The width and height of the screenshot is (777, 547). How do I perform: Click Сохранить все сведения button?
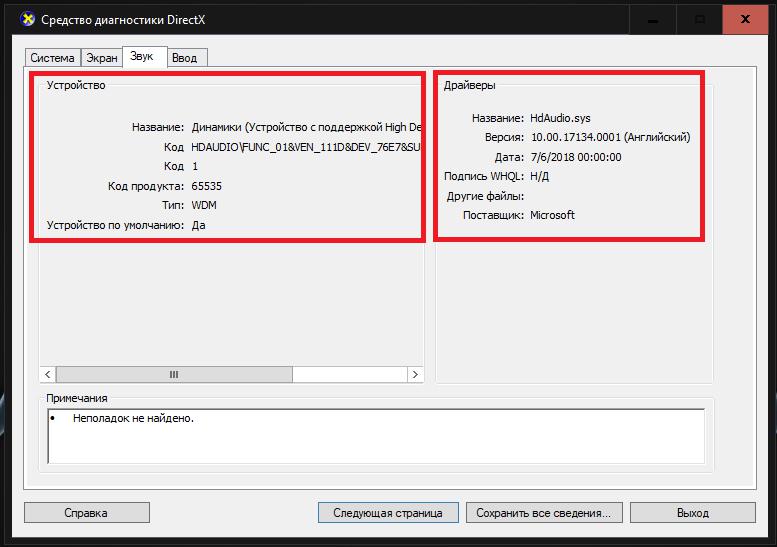coord(544,513)
